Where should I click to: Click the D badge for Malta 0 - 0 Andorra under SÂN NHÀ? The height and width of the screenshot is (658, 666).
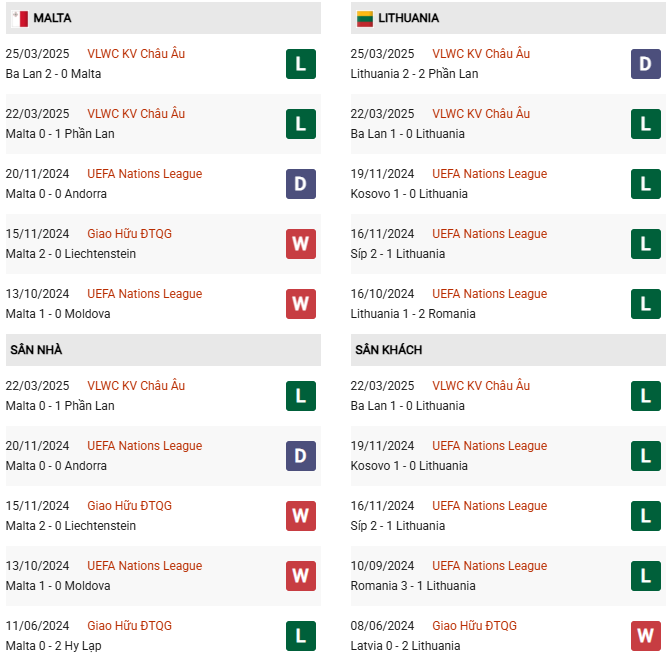coord(301,456)
